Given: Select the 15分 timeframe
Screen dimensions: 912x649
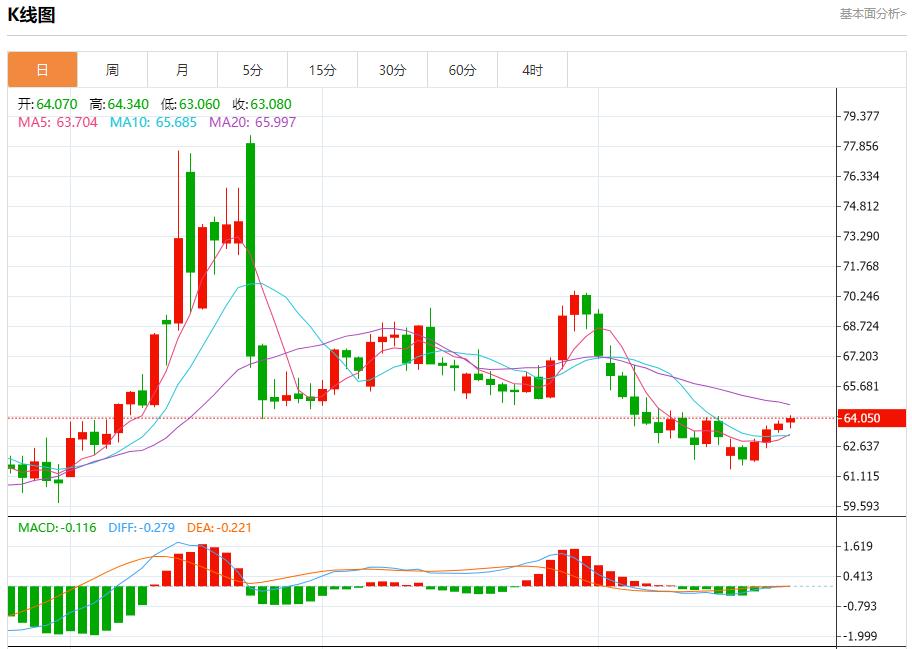Looking at the screenshot, I should click(323, 69).
